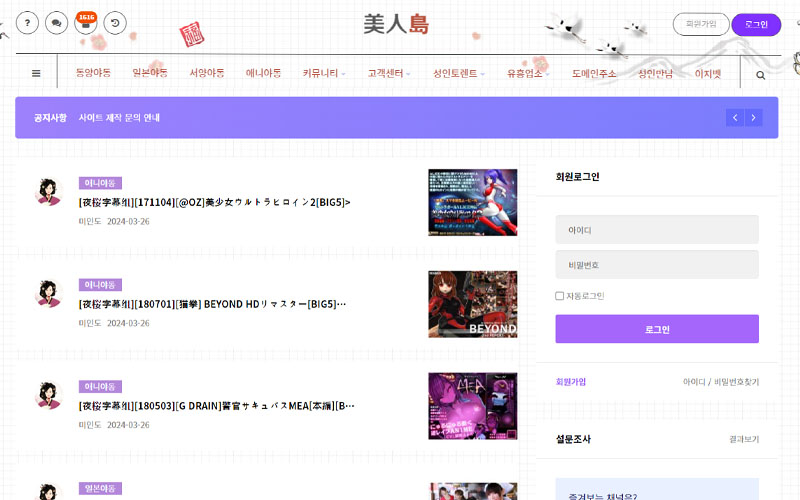Click the search magnifier icon
This screenshot has height=500, width=800.
point(760,76)
